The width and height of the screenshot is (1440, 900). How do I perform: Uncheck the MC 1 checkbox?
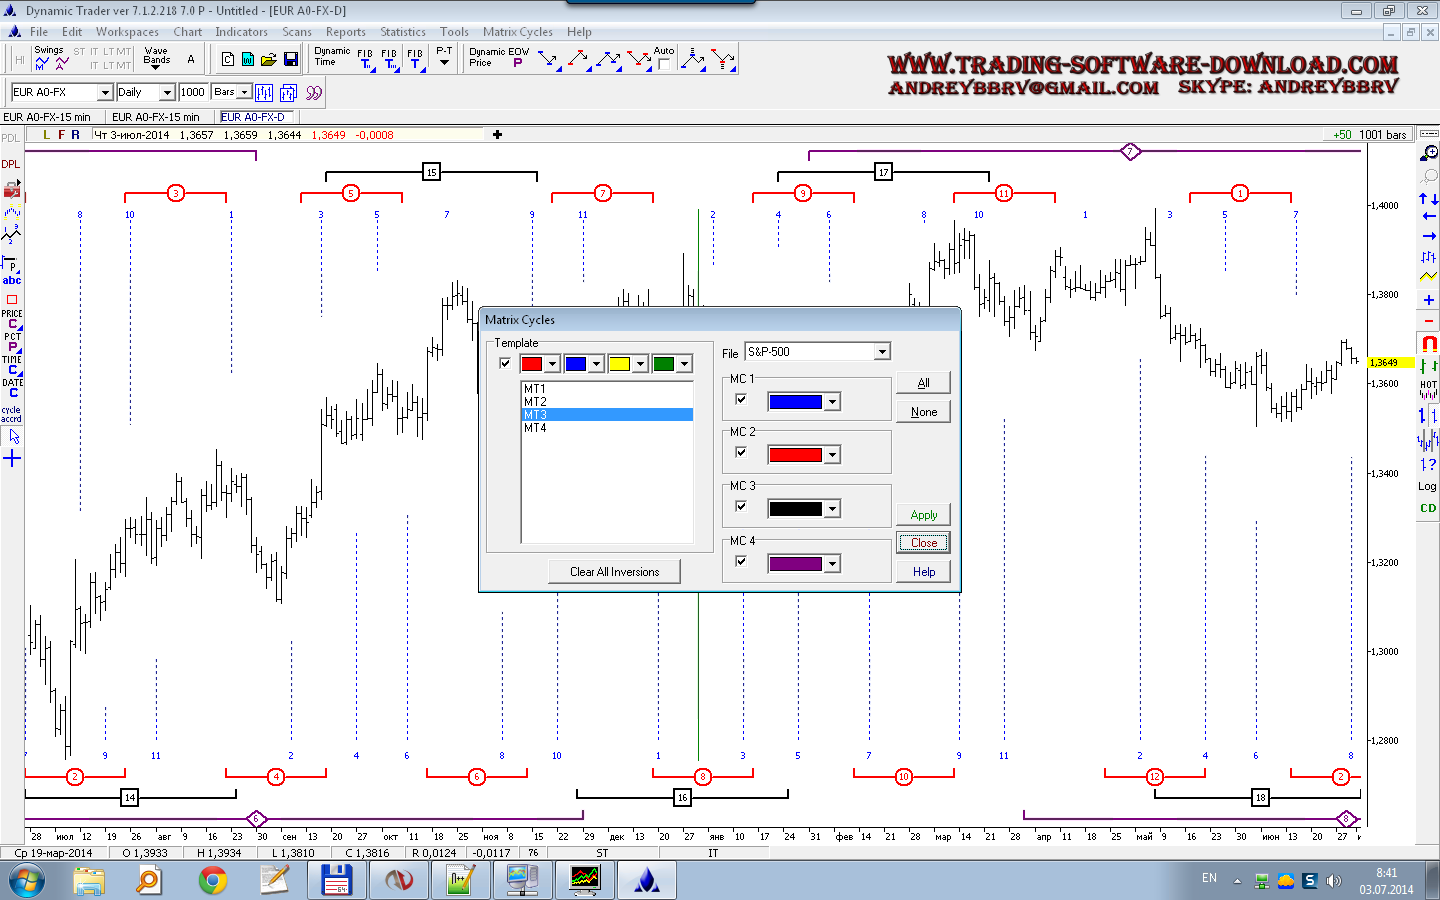click(741, 399)
